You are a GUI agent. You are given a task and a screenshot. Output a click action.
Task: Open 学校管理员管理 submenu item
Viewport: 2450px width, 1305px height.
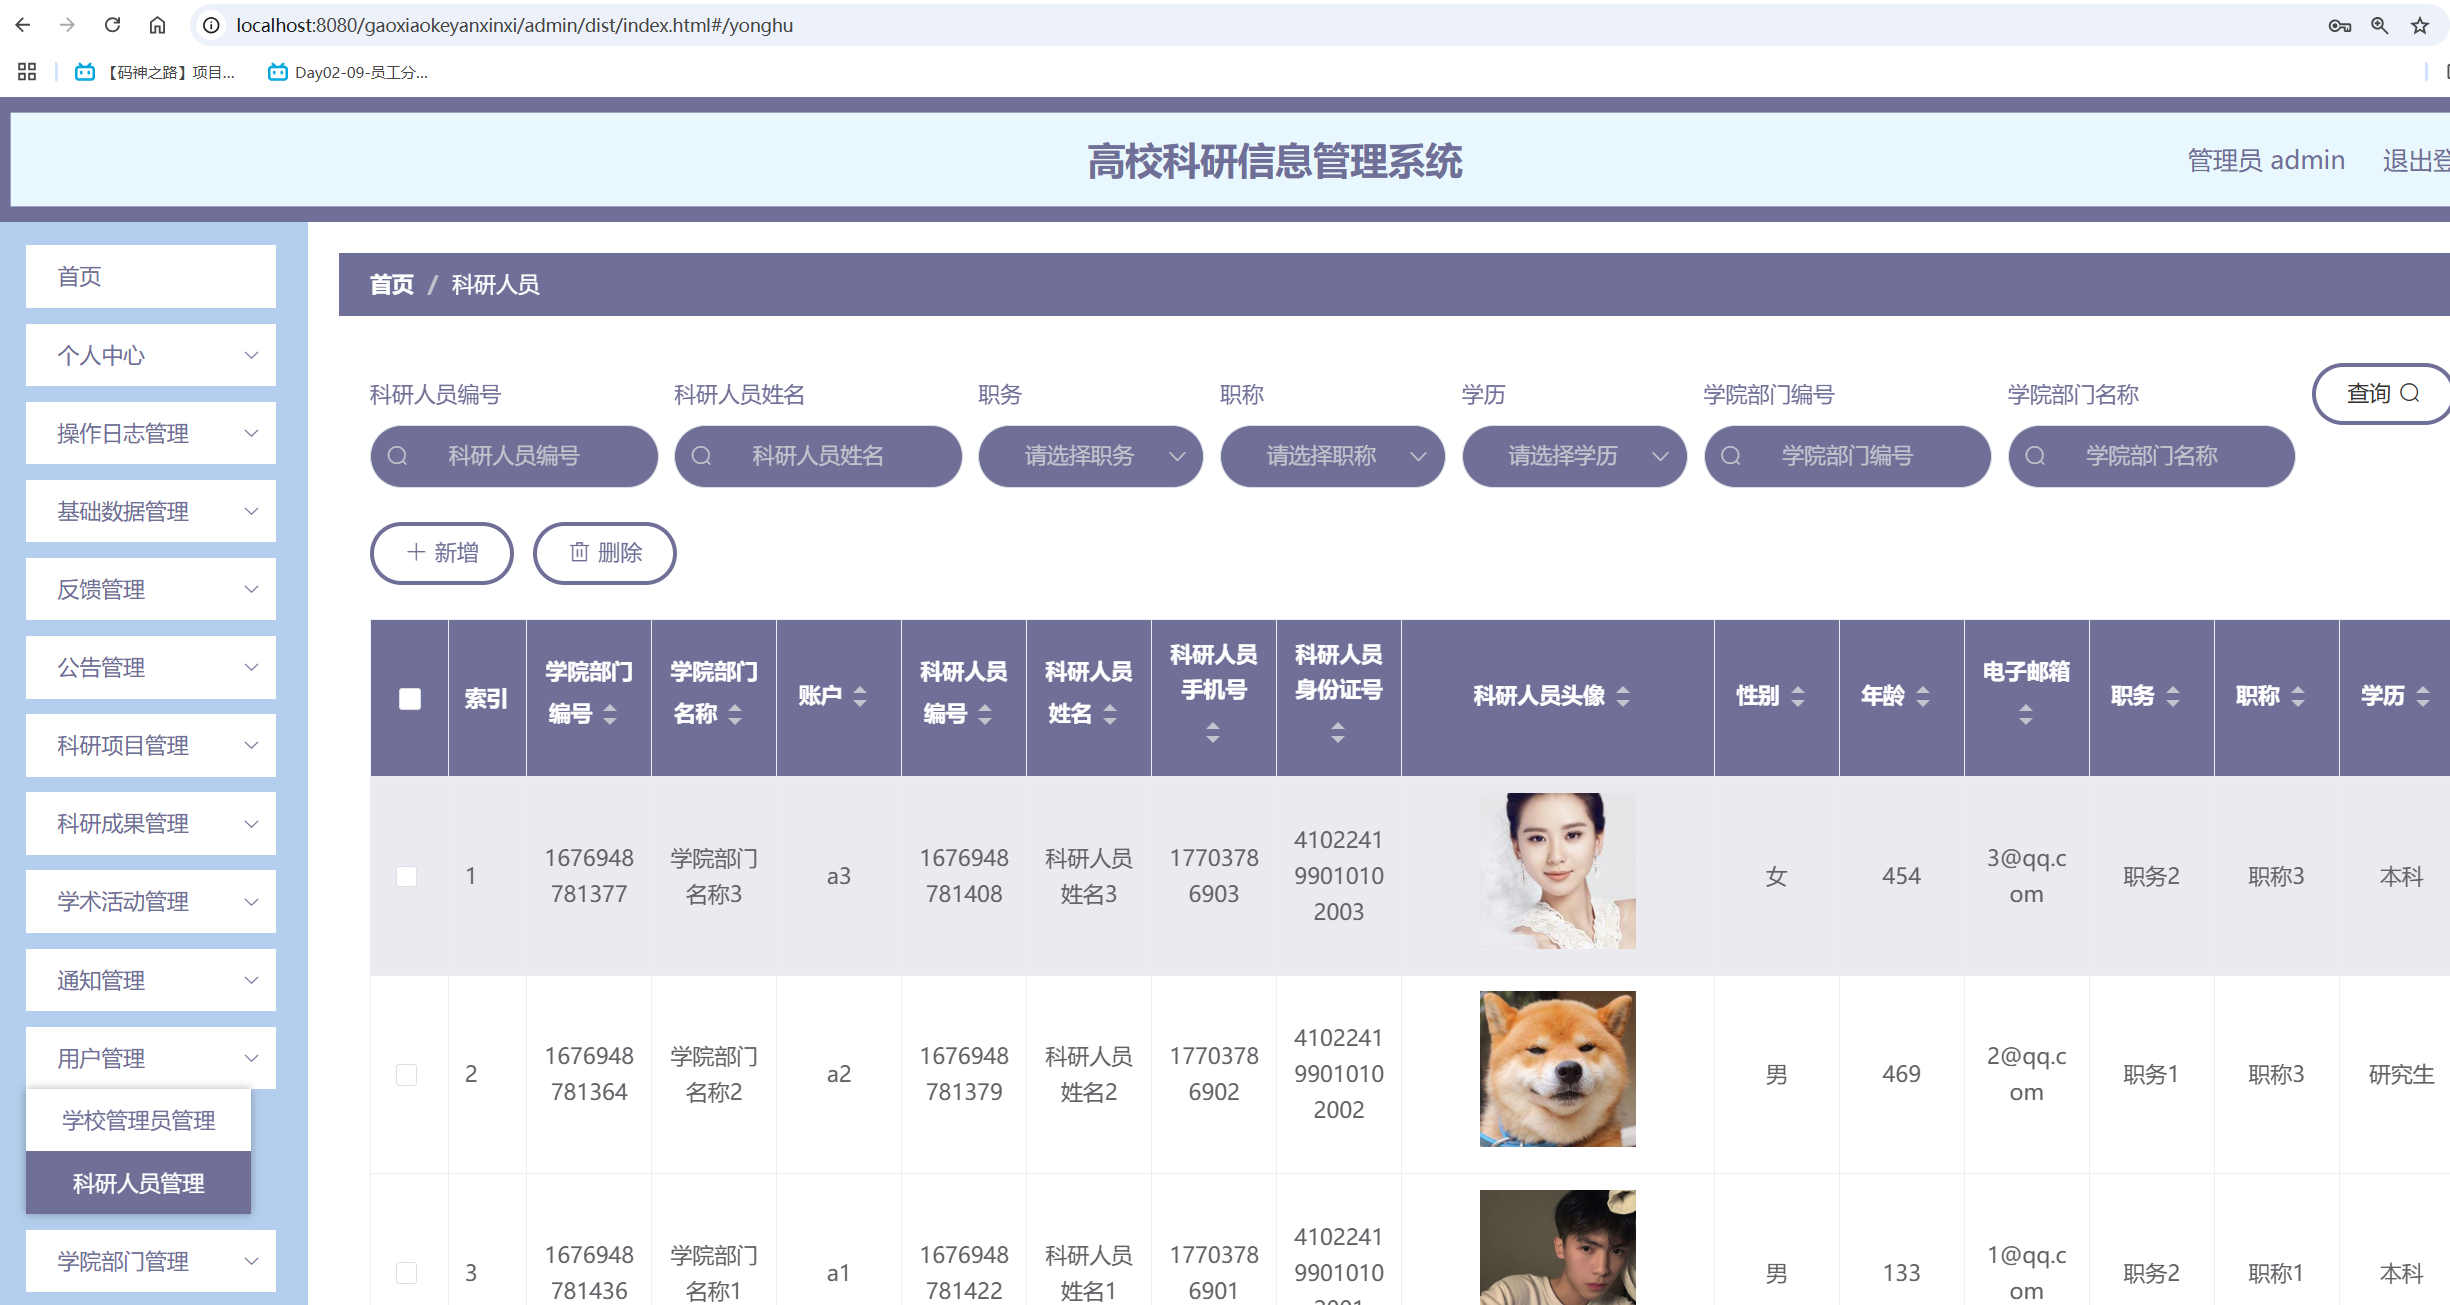[138, 1120]
